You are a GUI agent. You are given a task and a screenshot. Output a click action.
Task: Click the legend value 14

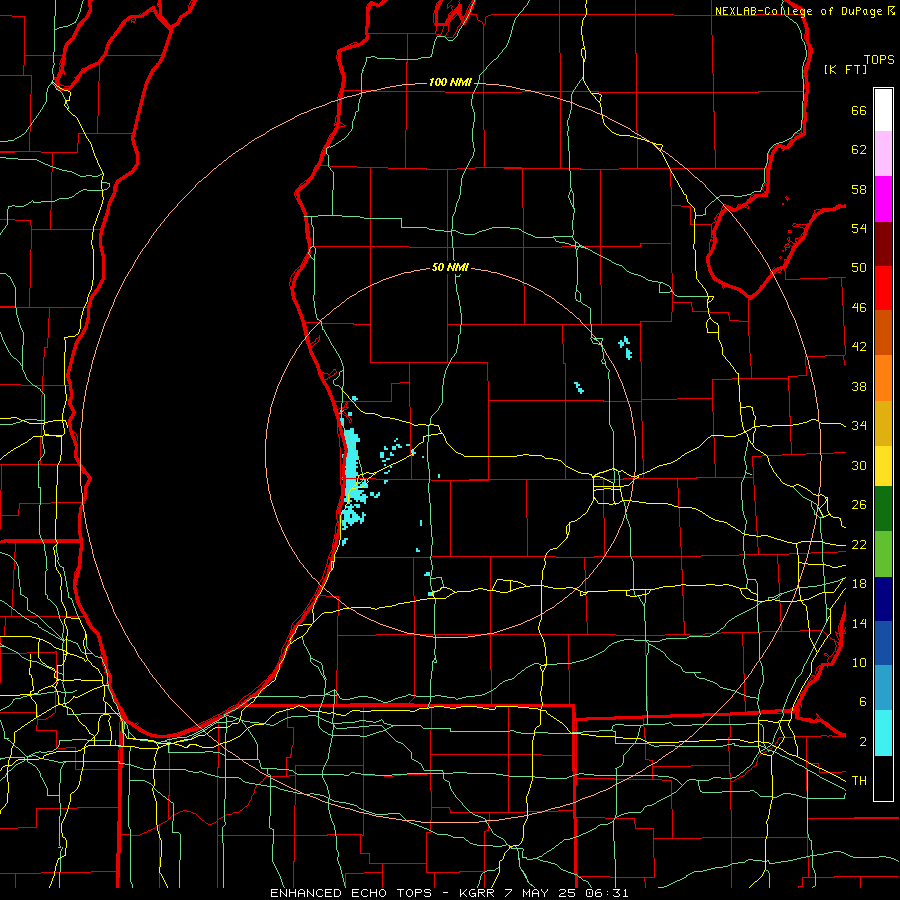pos(859,623)
